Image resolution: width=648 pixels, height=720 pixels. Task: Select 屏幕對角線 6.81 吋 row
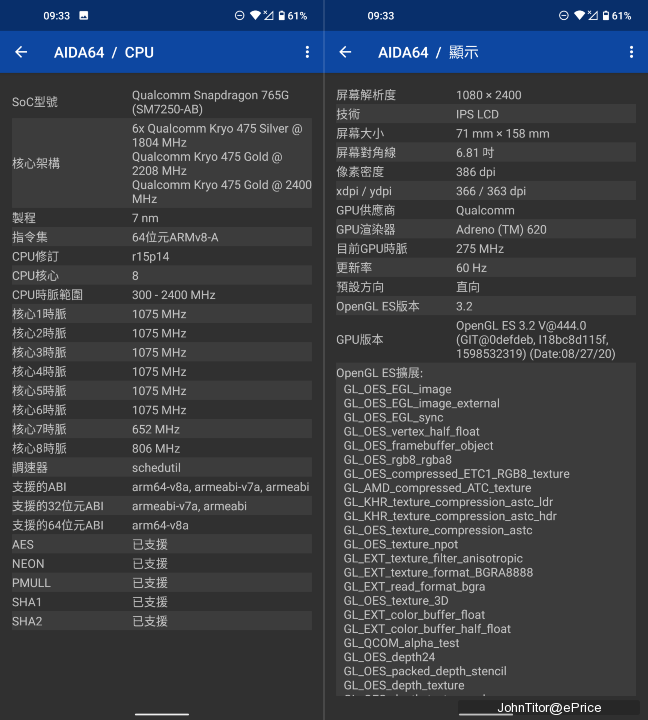[486, 152]
